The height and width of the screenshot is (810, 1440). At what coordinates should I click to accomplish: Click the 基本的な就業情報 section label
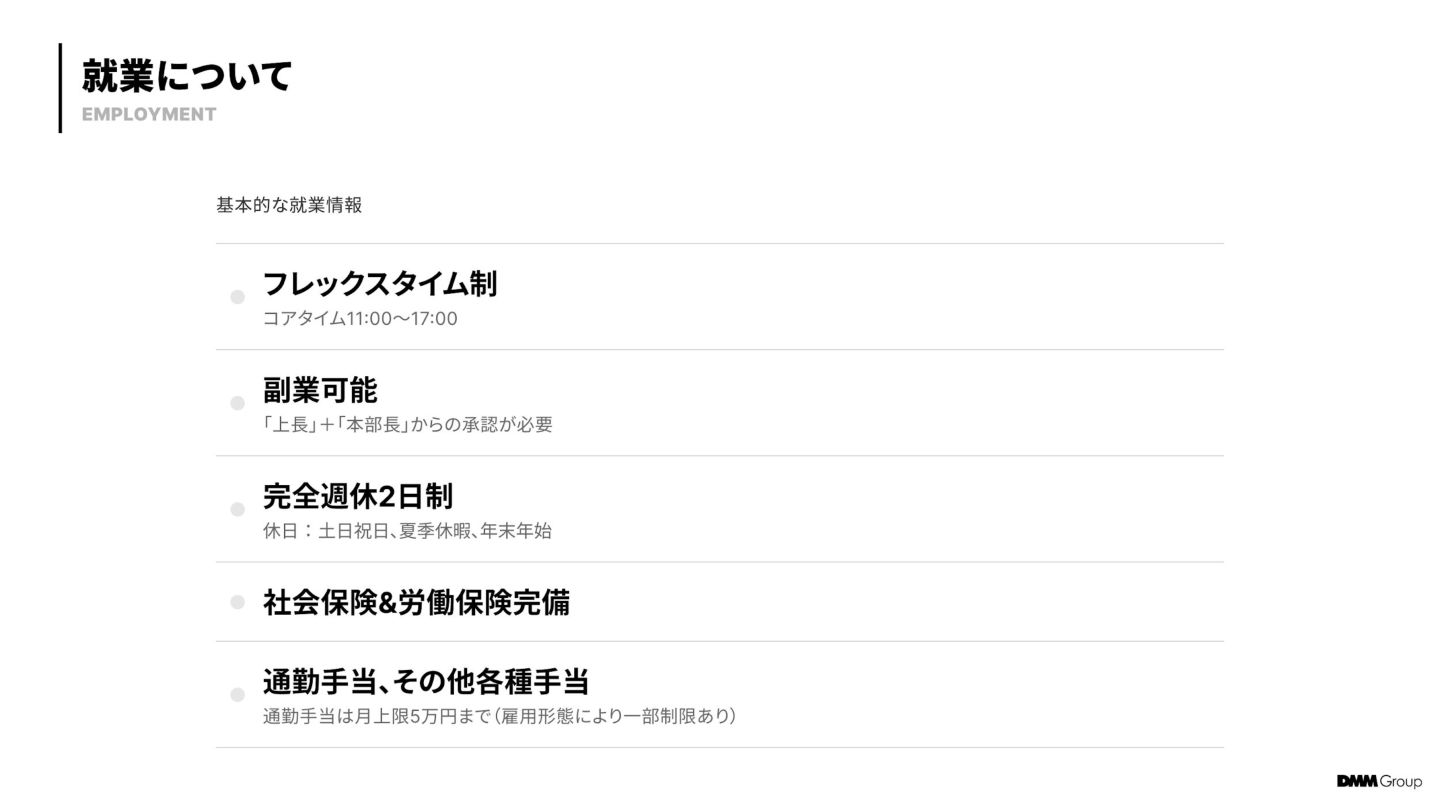click(x=289, y=205)
